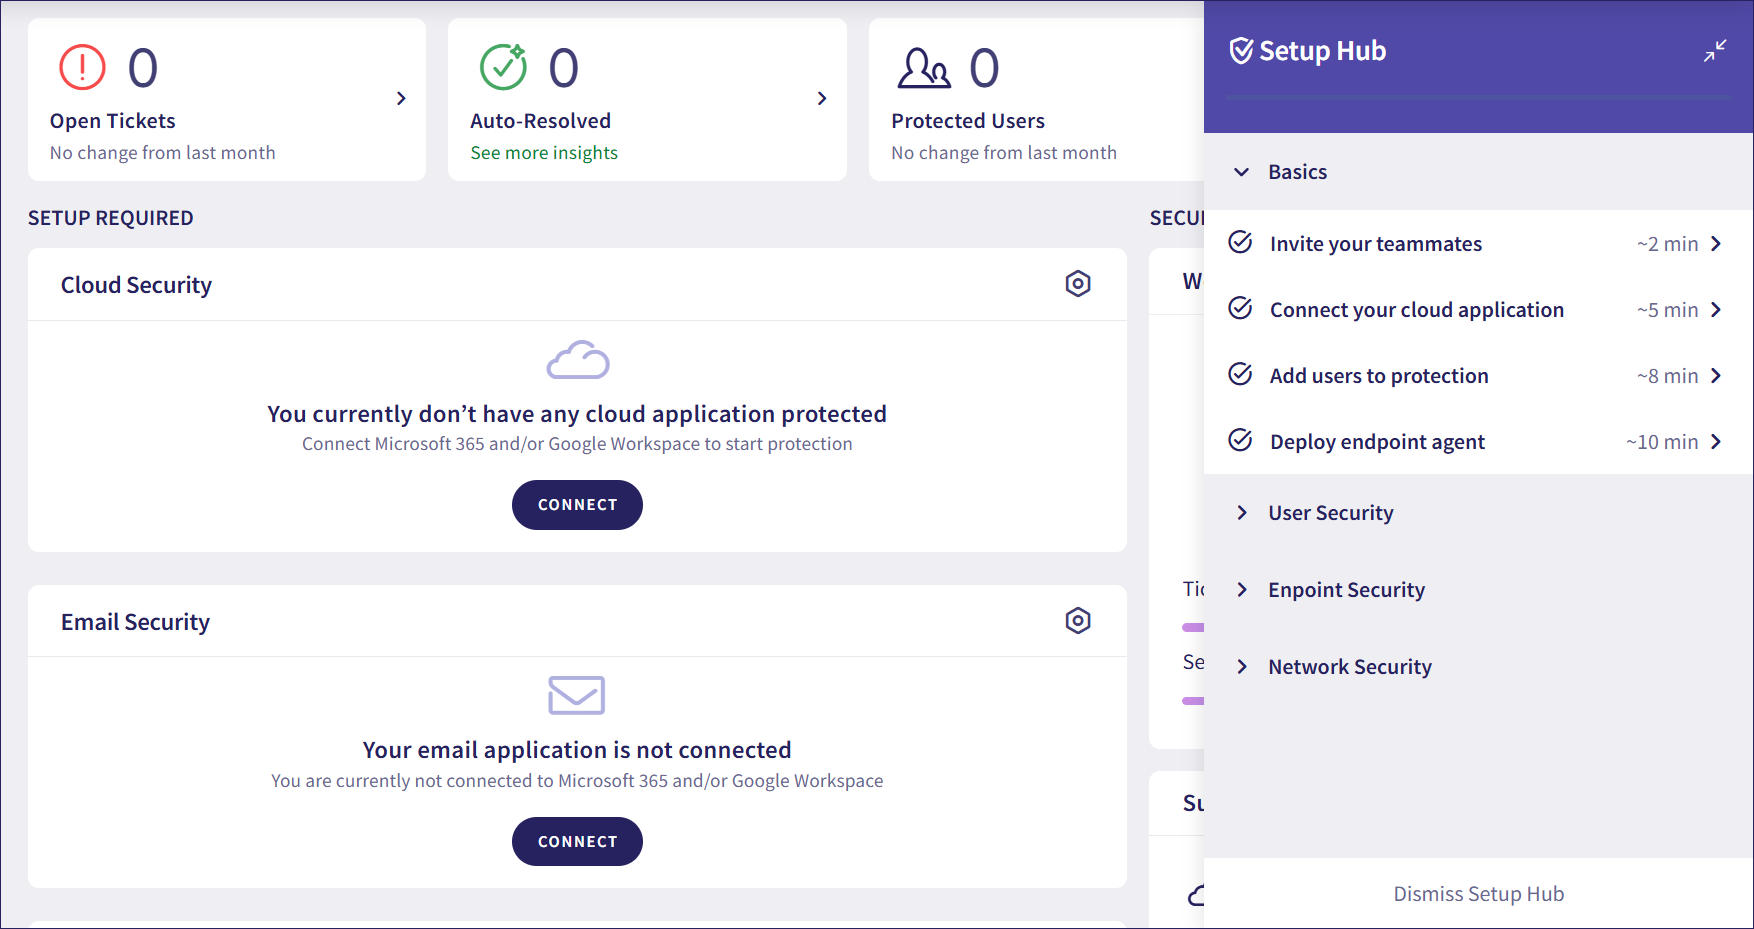Screen dimensions: 1754x929
Task: Click the cloud icon in Cloud Security
Action: (x=577, y=360)
